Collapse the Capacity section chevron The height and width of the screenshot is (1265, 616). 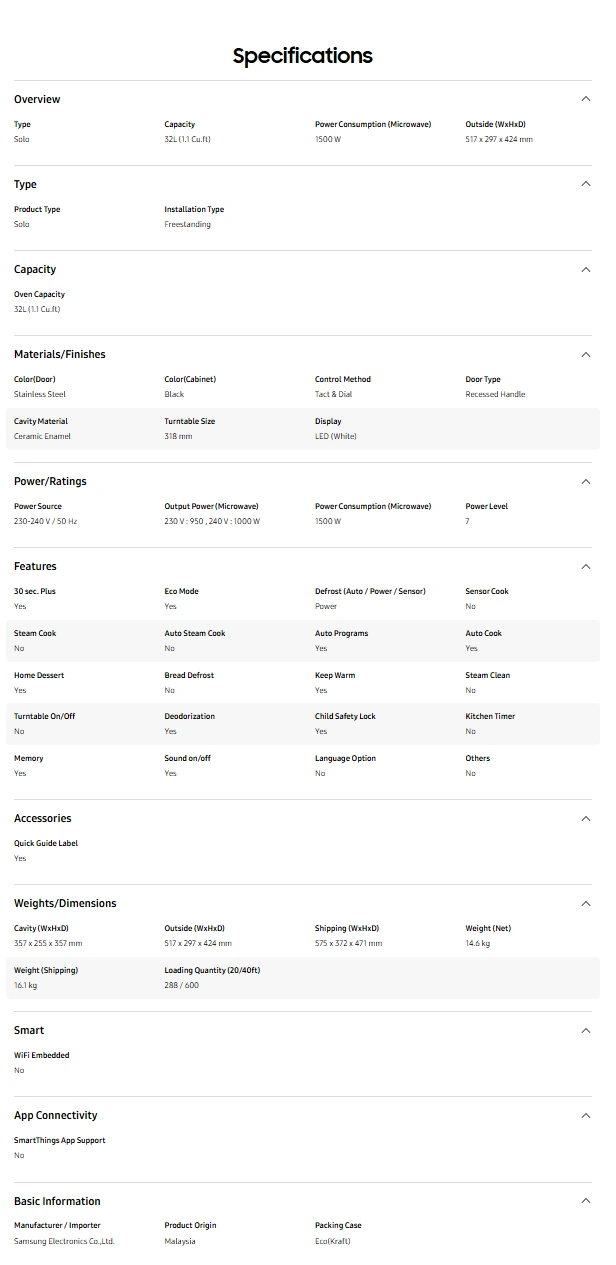586,269
